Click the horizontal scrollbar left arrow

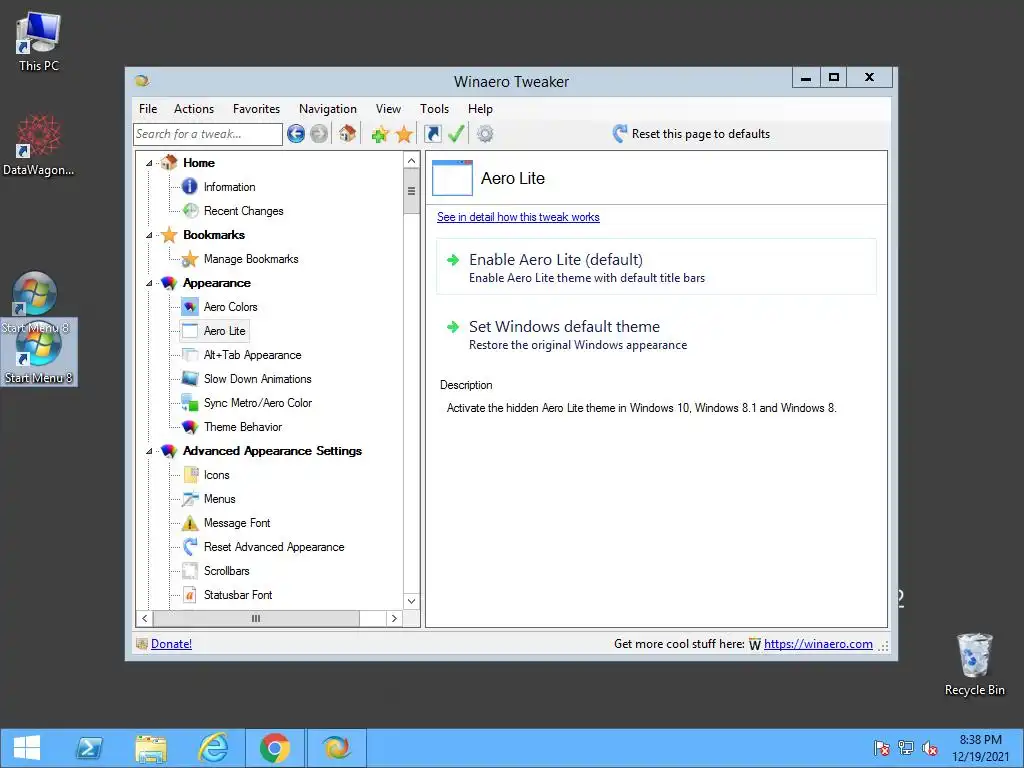144,618
